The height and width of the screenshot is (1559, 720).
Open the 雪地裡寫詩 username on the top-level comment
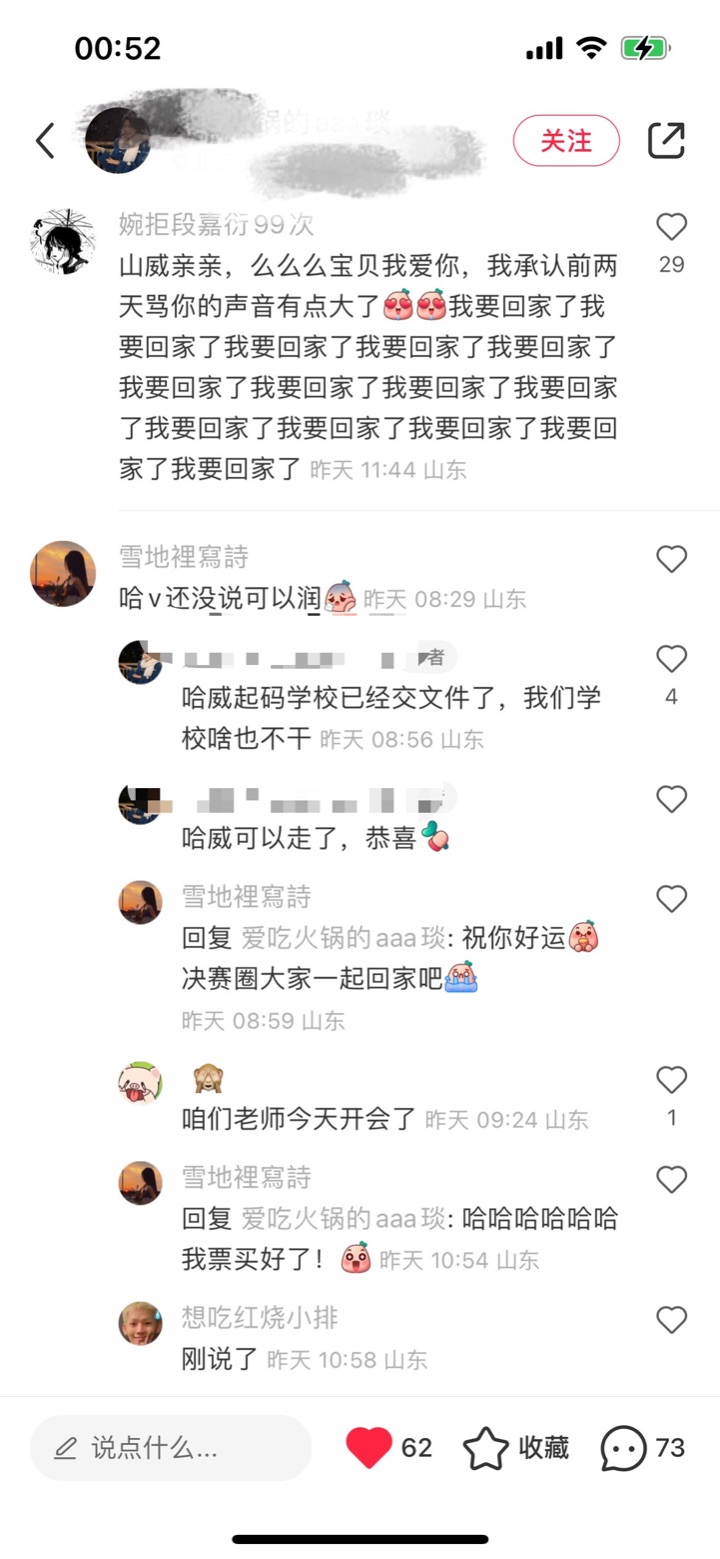183,557
